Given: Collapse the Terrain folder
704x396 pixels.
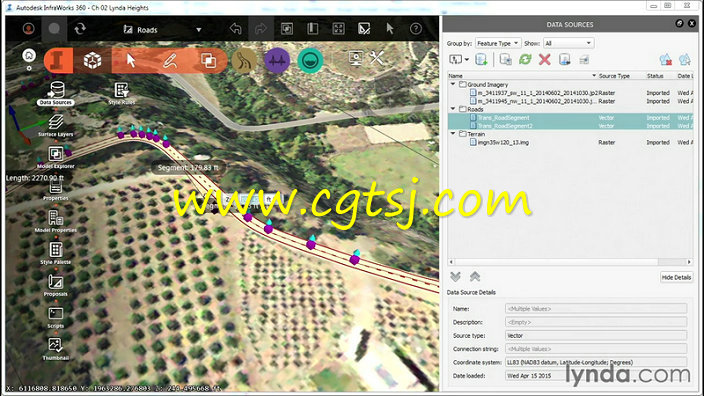Looking at the screenshot, I should pos(453,133).
